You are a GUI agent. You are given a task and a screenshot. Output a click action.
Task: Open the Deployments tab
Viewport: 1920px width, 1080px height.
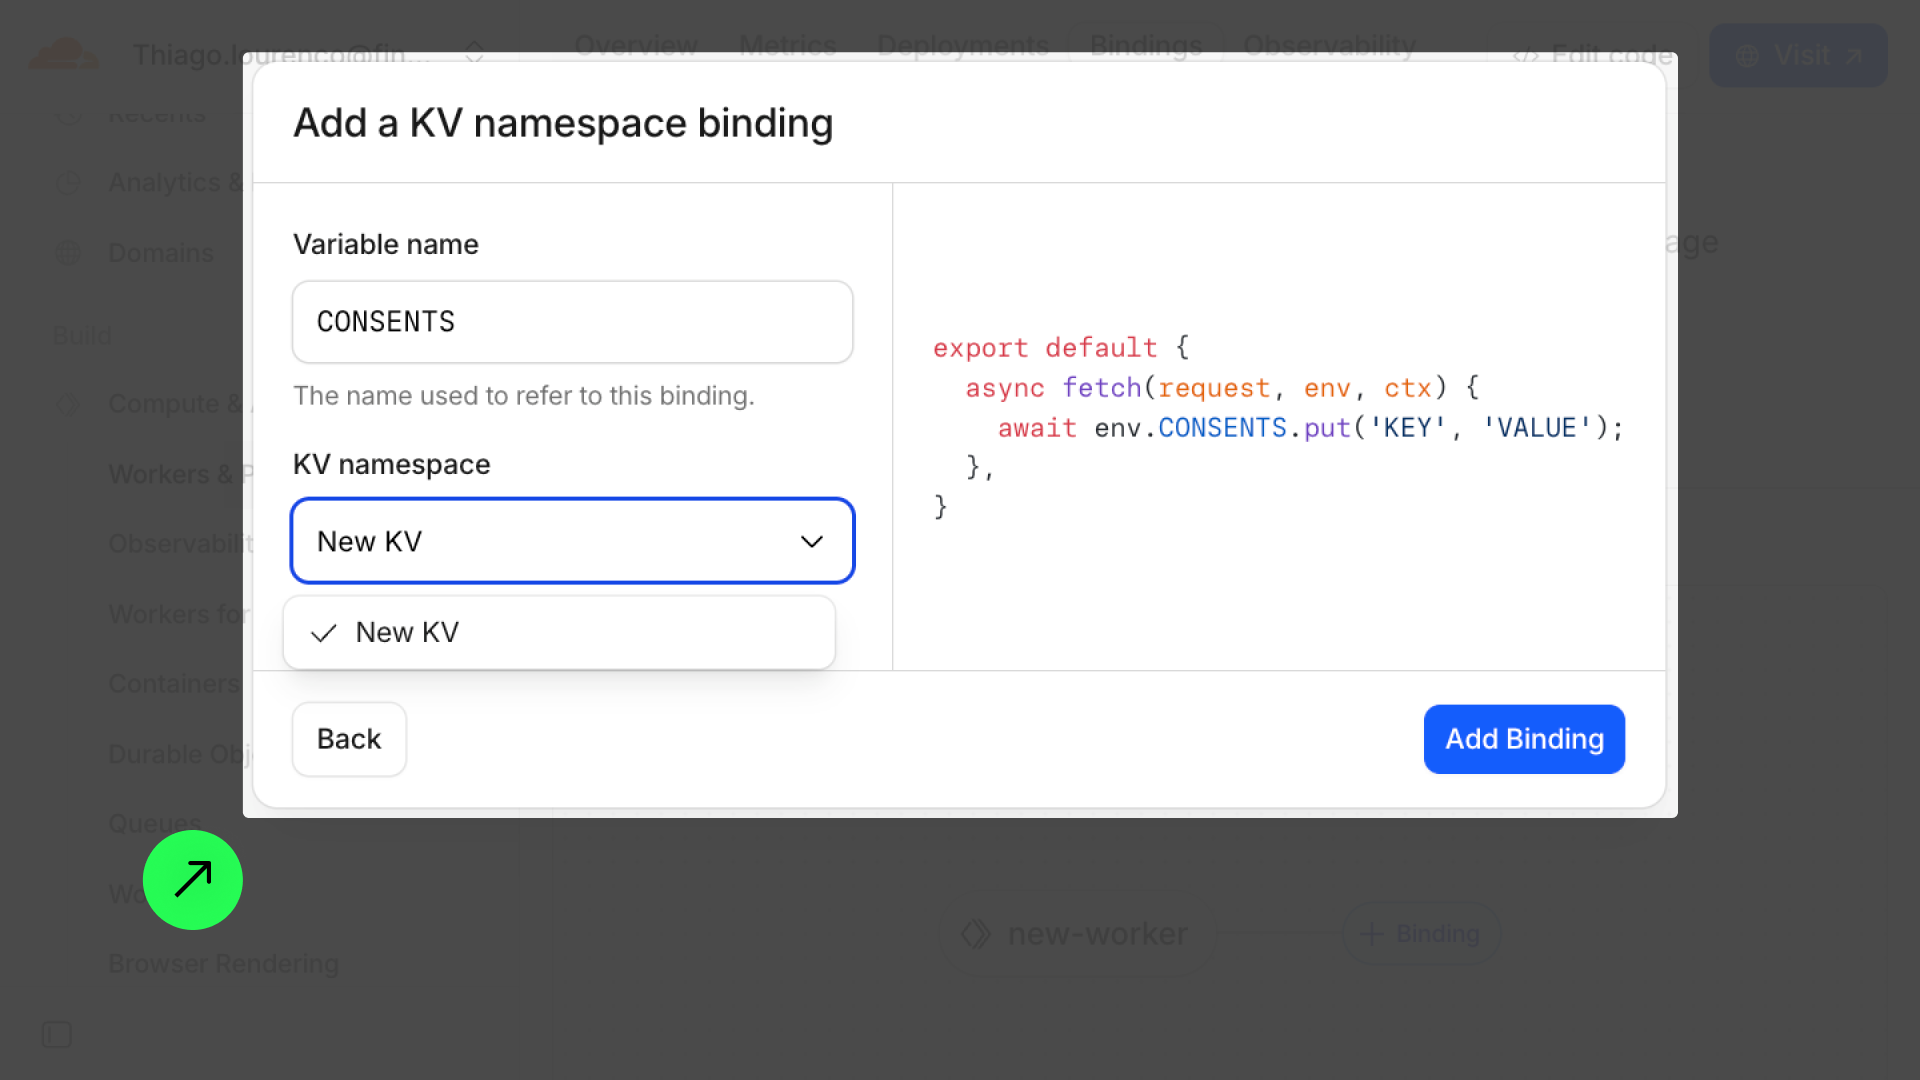[963, 45]
